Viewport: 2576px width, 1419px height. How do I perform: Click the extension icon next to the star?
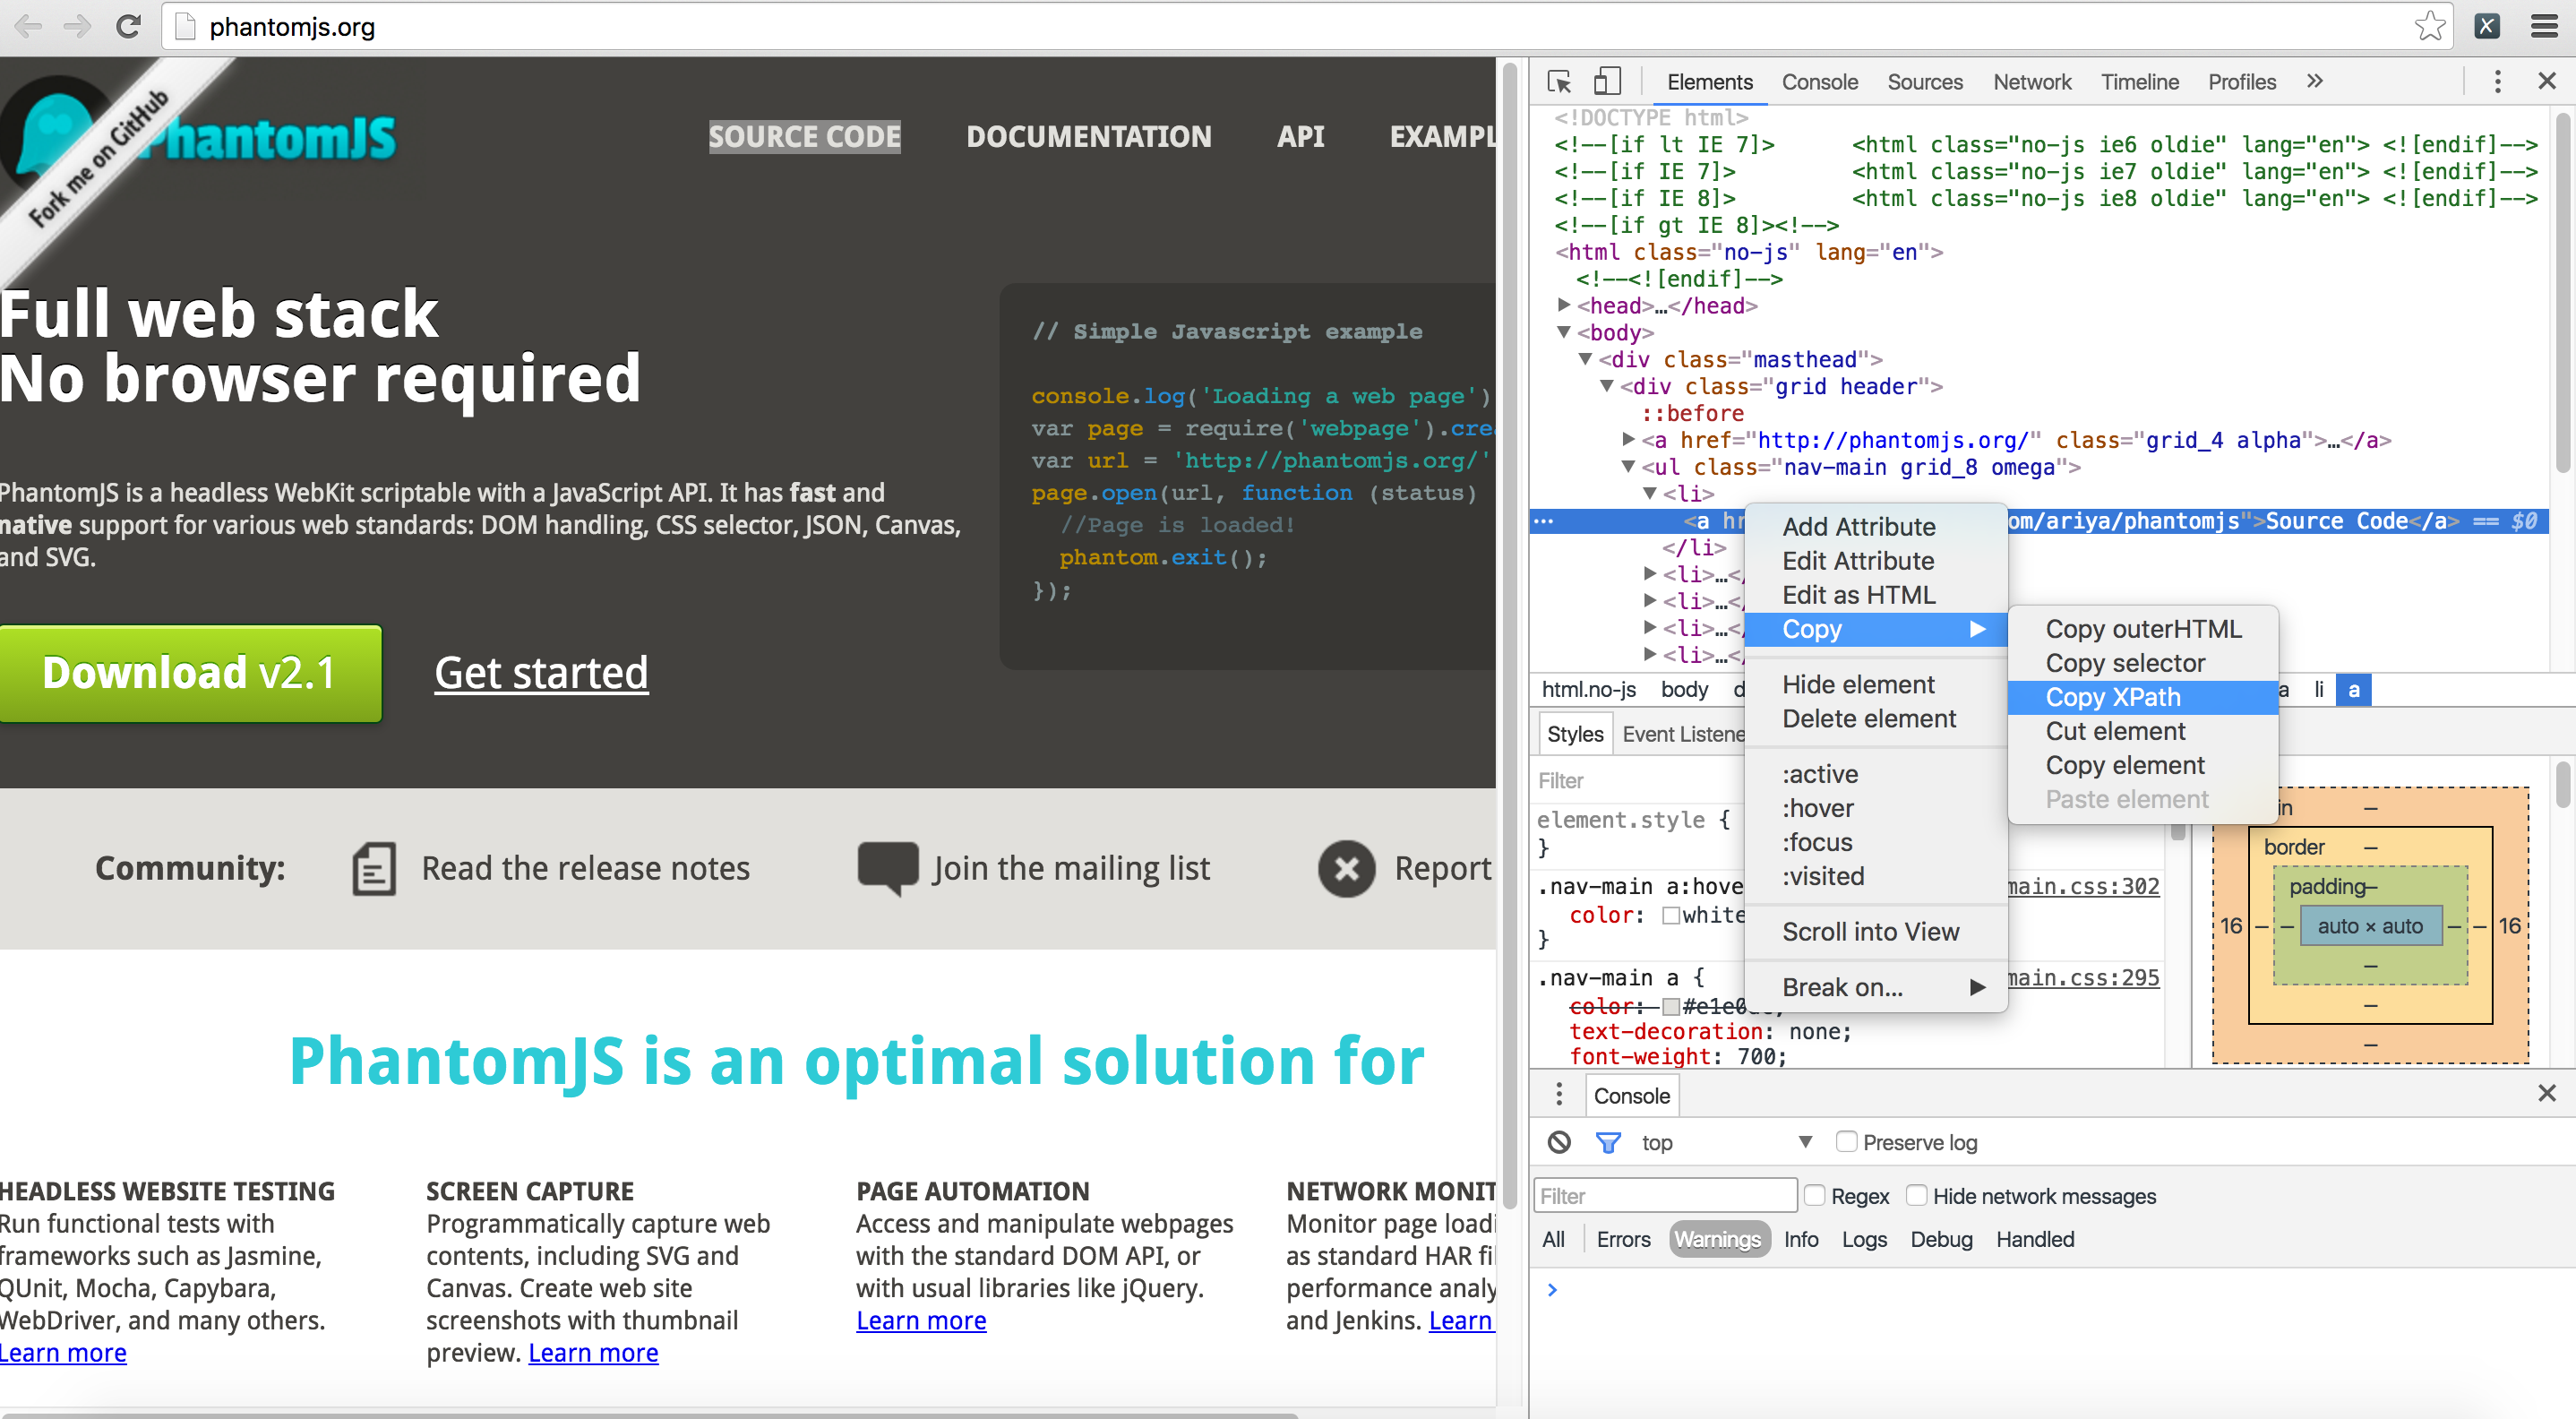pyautogui.click(x=2487, y=26)
